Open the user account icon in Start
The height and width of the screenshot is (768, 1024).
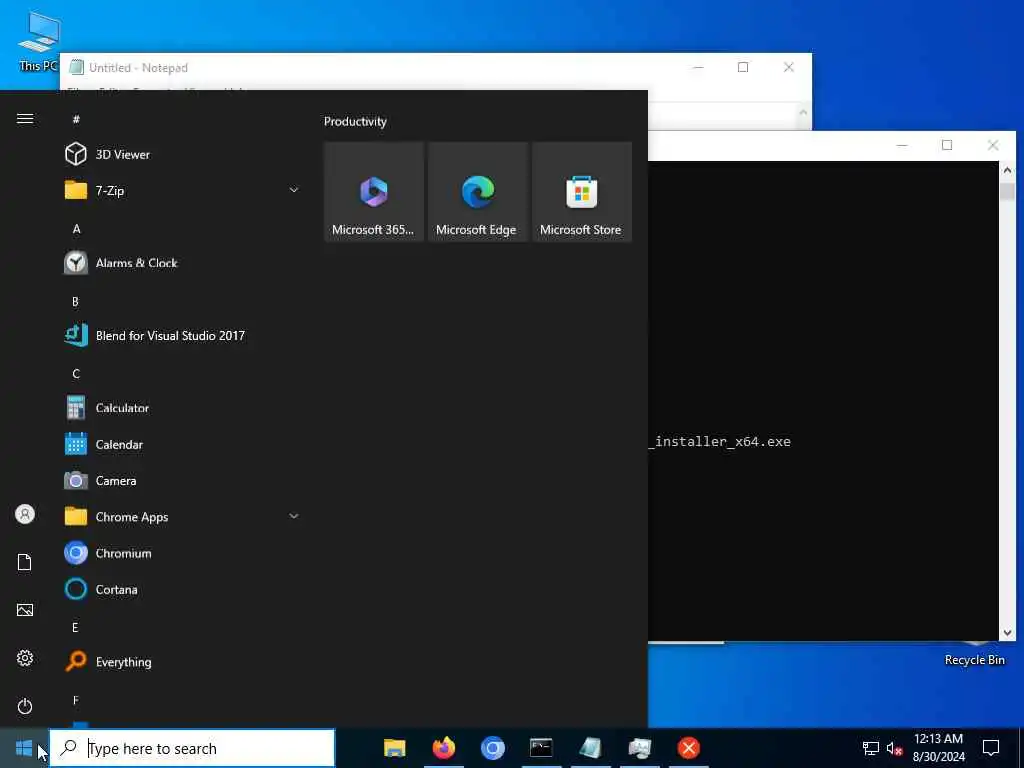(x=25, y=514)
